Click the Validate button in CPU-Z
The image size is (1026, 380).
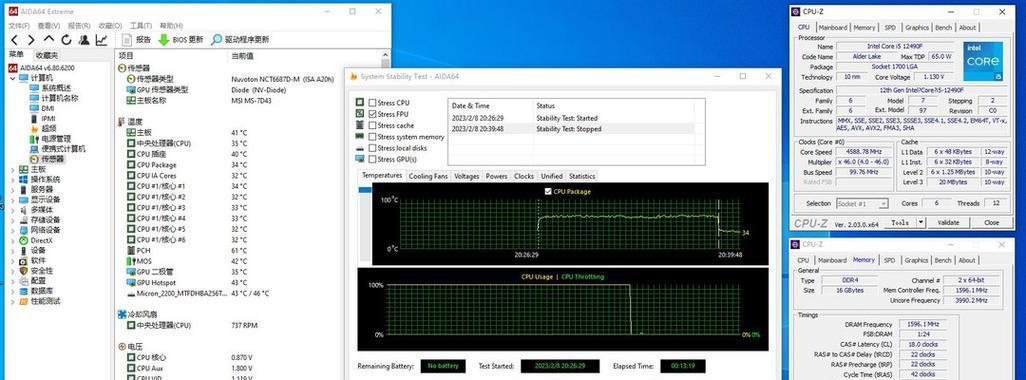click(948, 222)
